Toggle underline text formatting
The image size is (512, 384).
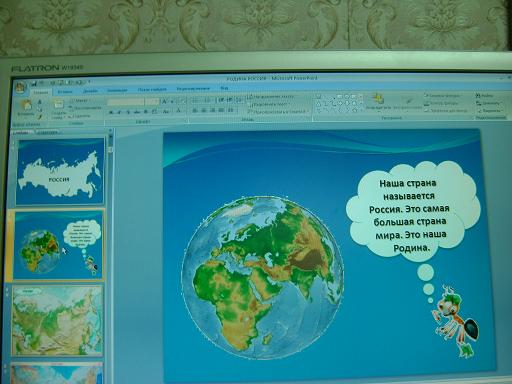[x=128, y=112]
